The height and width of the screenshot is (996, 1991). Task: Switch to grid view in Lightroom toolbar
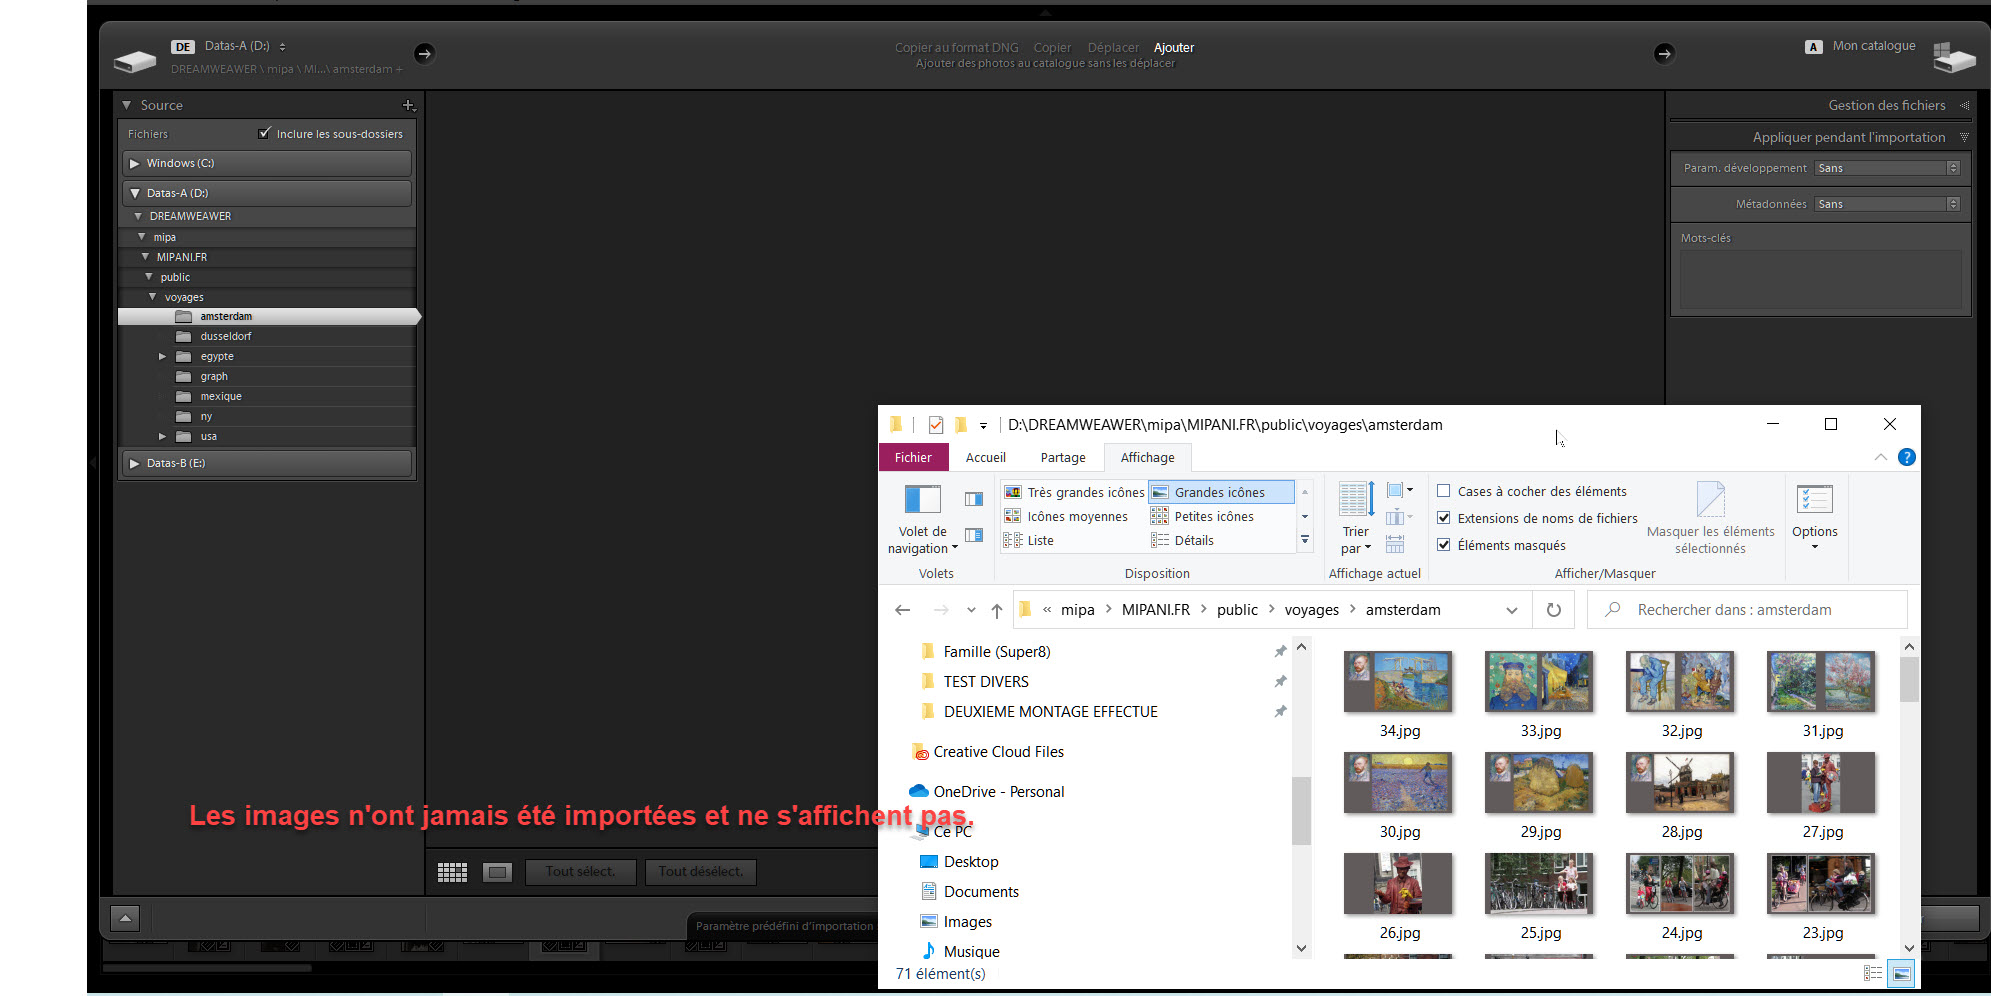click(x=452, y=872)
